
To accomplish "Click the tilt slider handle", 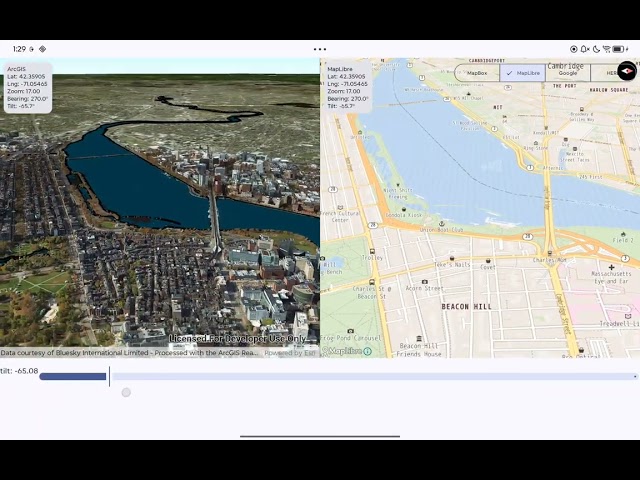I will point(109,376).
